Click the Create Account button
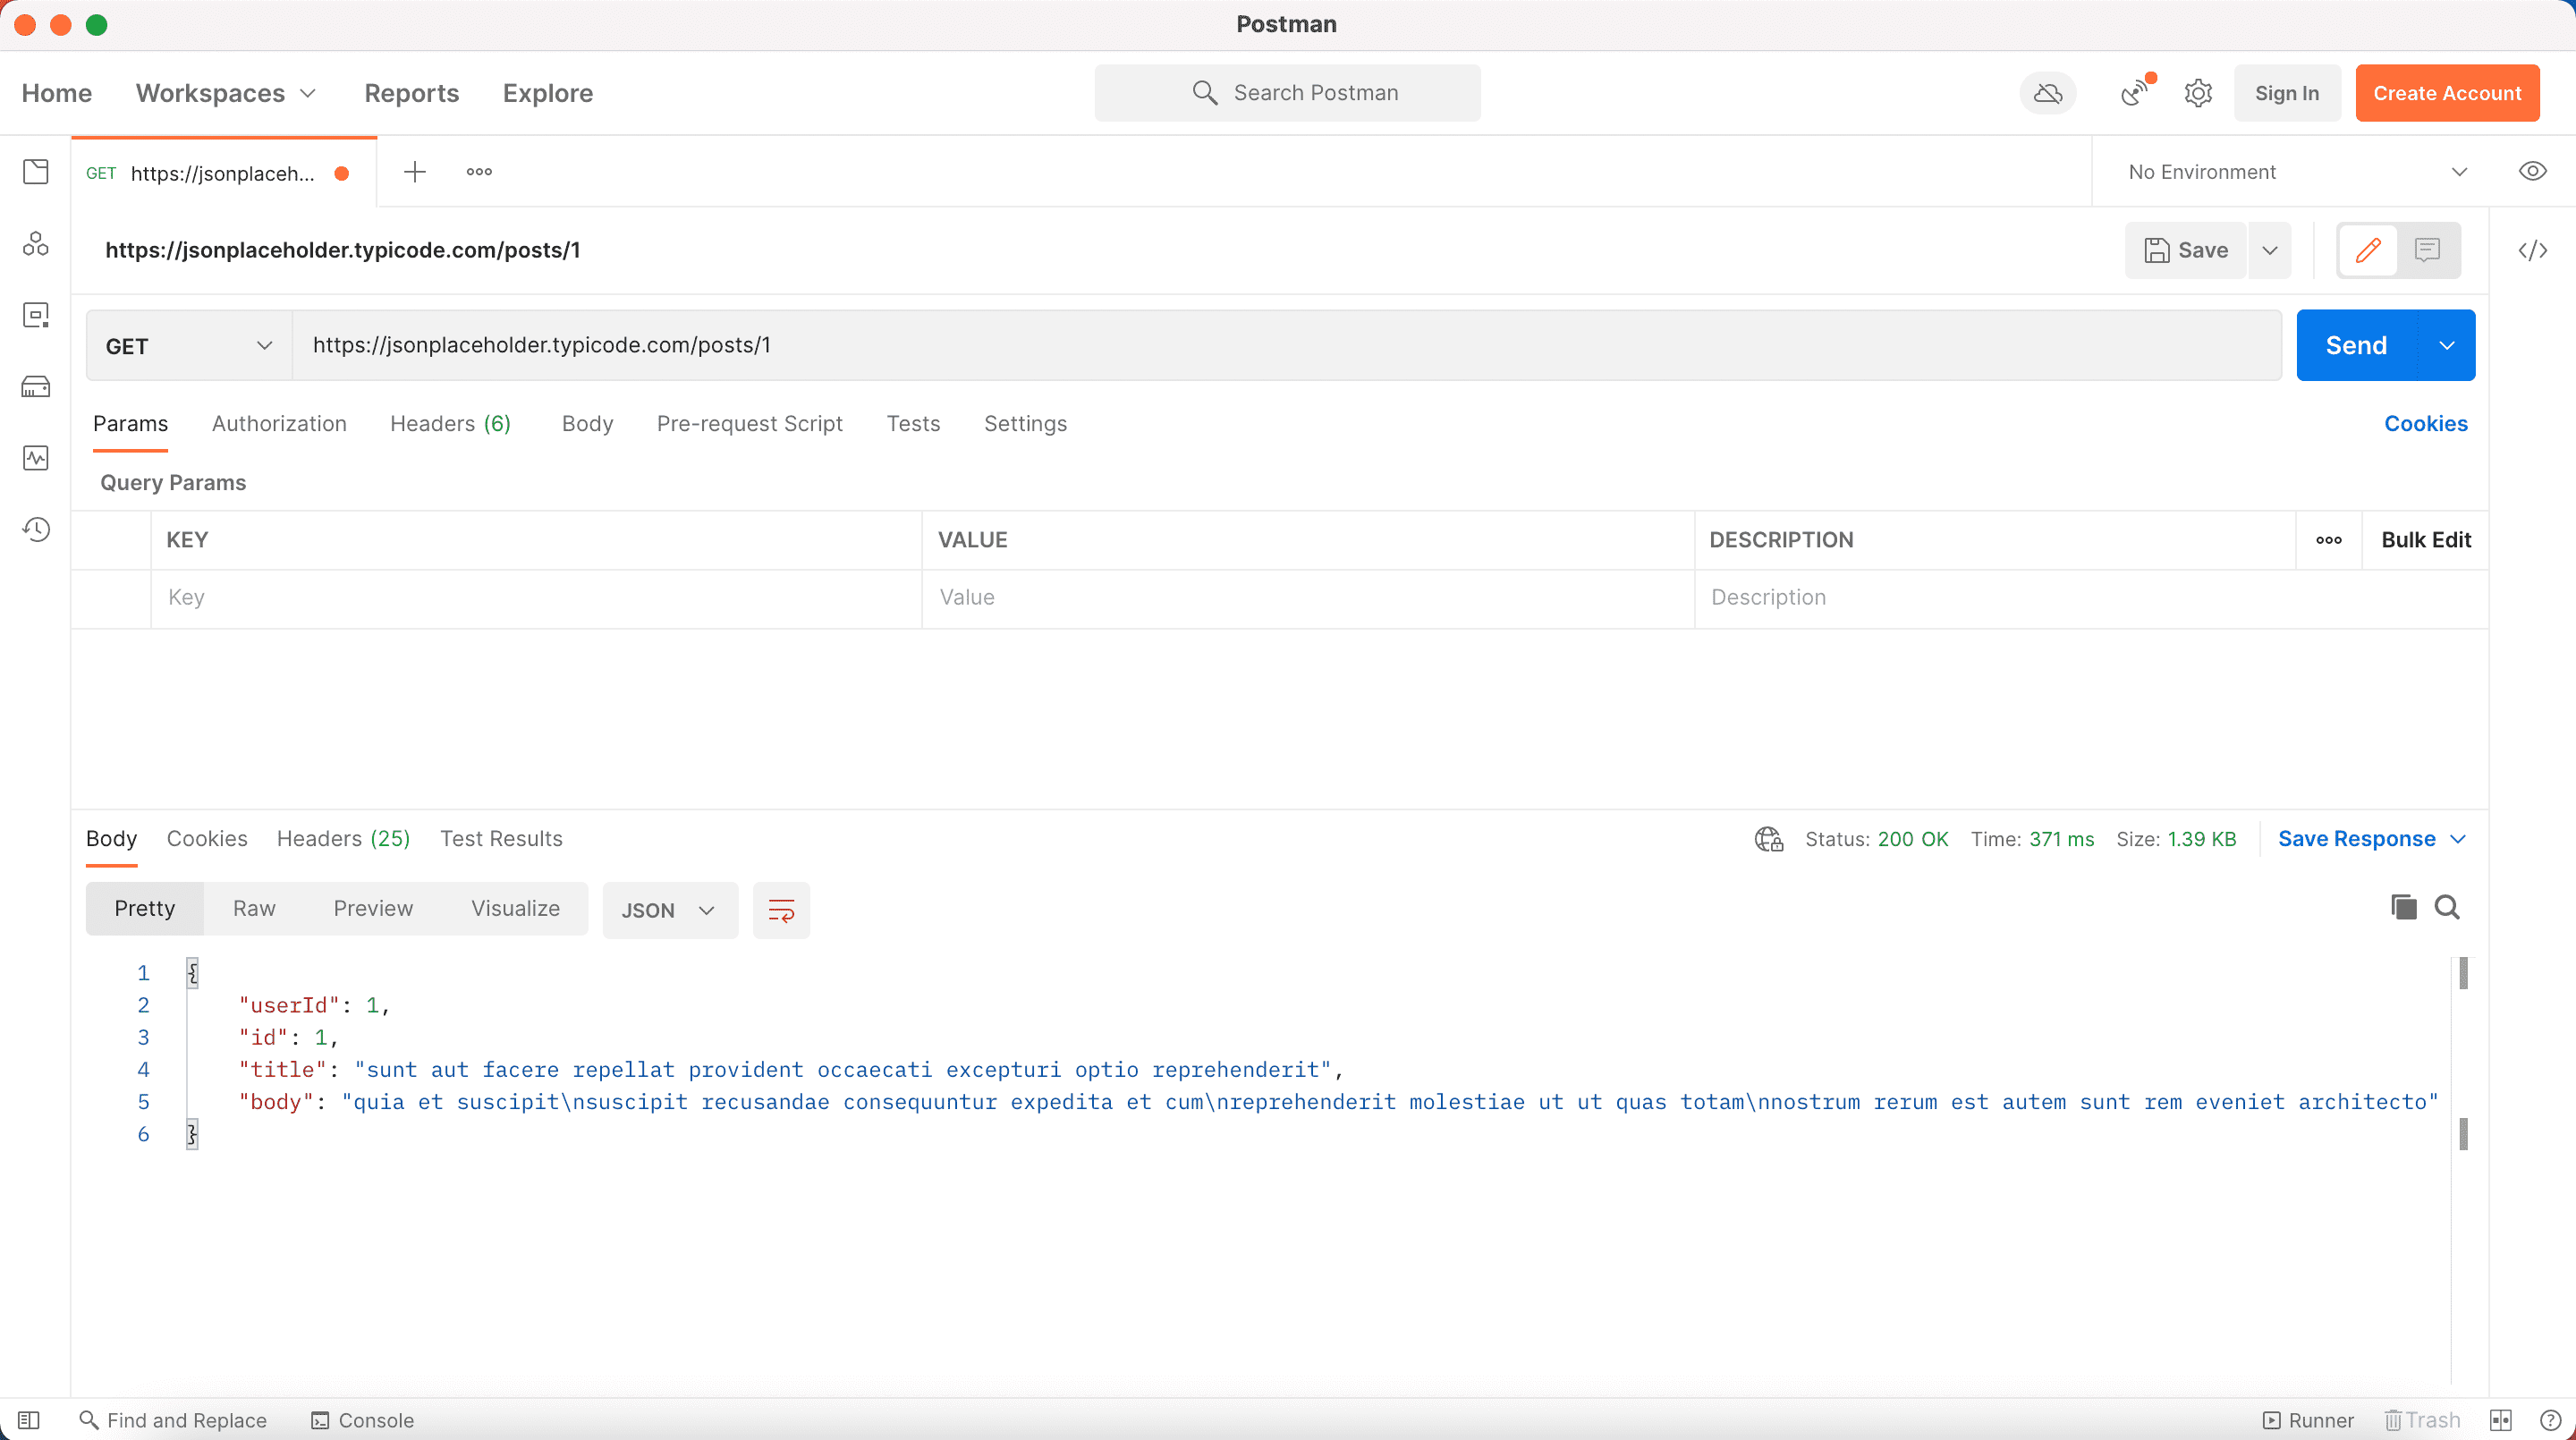 click(2447, 93)
